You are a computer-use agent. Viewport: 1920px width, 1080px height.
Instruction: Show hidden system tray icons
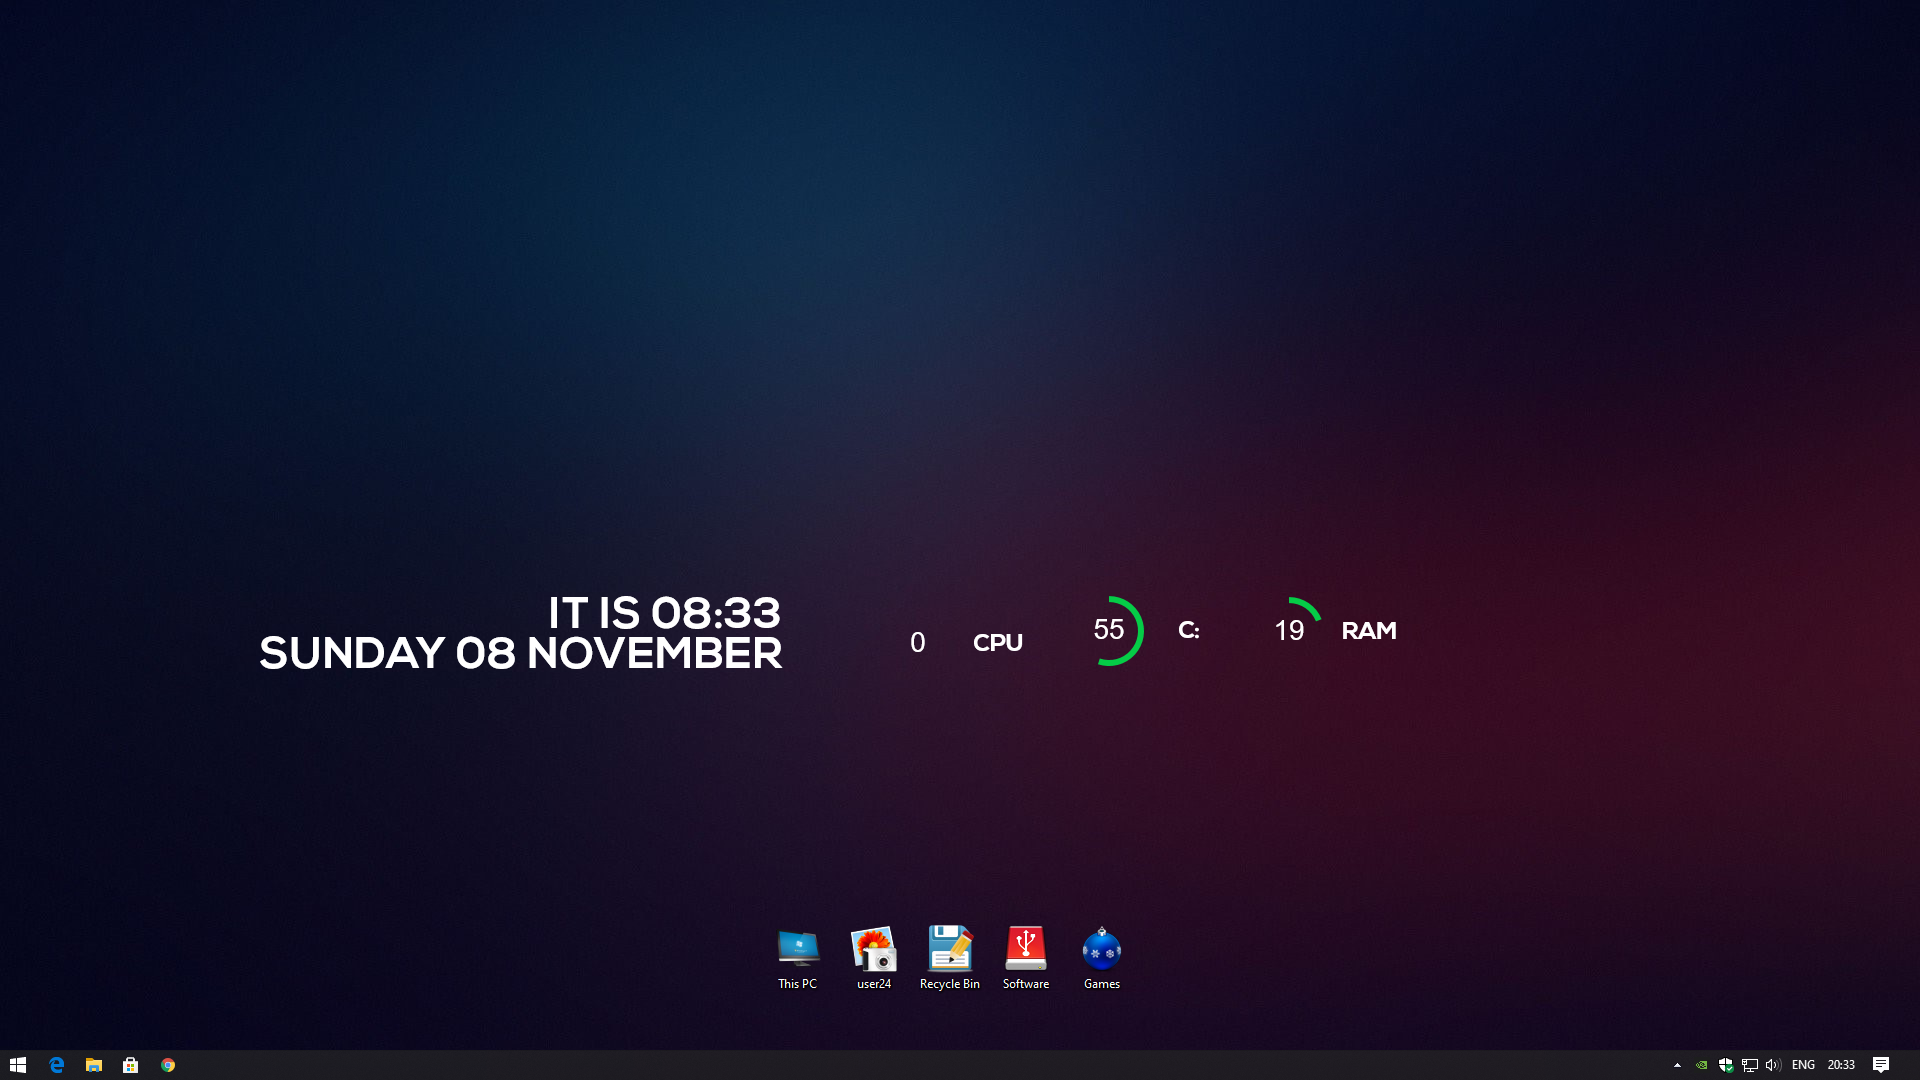point(1677,1065)
